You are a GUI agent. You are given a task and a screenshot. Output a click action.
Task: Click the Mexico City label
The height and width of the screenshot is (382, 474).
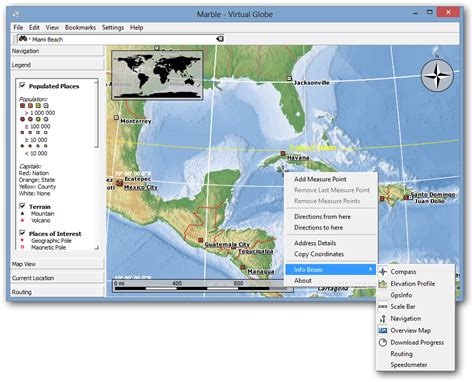pos(140,188)
